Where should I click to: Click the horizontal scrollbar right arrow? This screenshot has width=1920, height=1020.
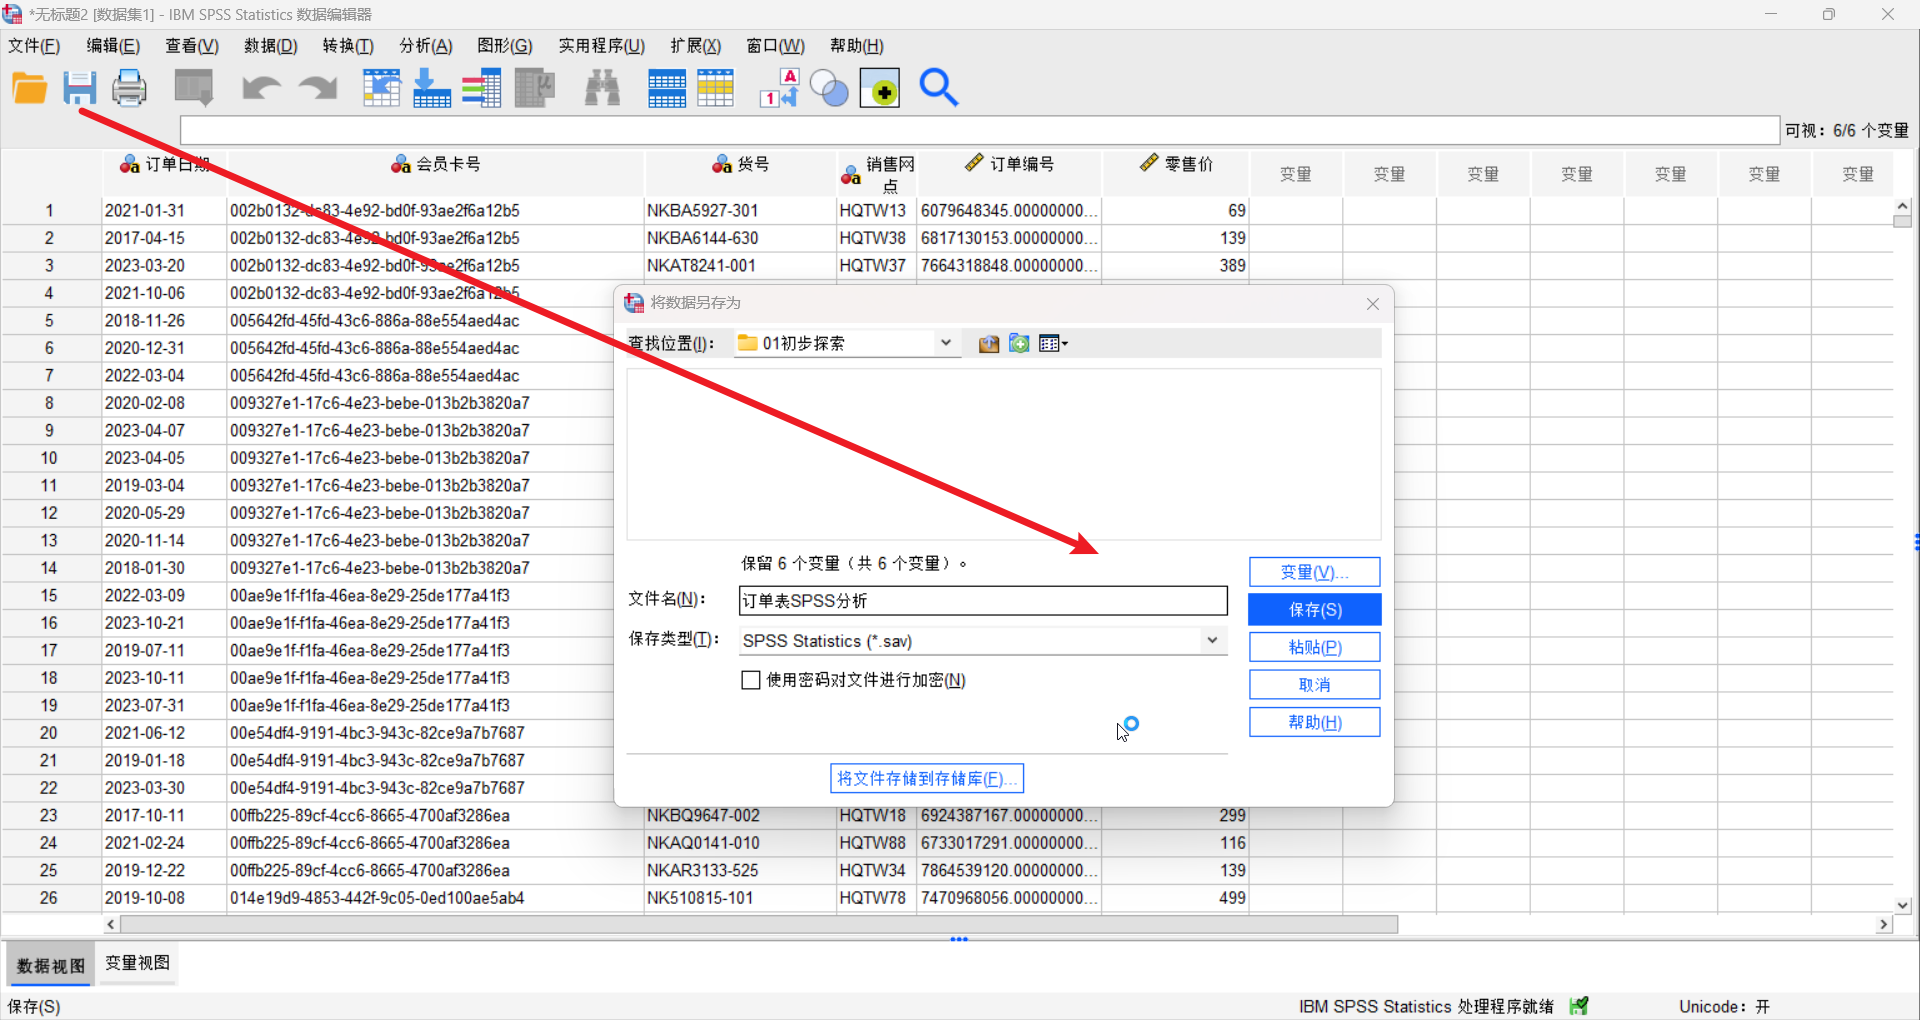click(1884, 925)
